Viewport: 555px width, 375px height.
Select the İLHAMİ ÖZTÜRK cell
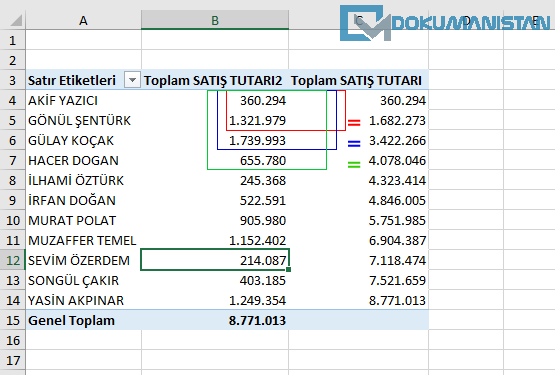click(x=84, y=180)
